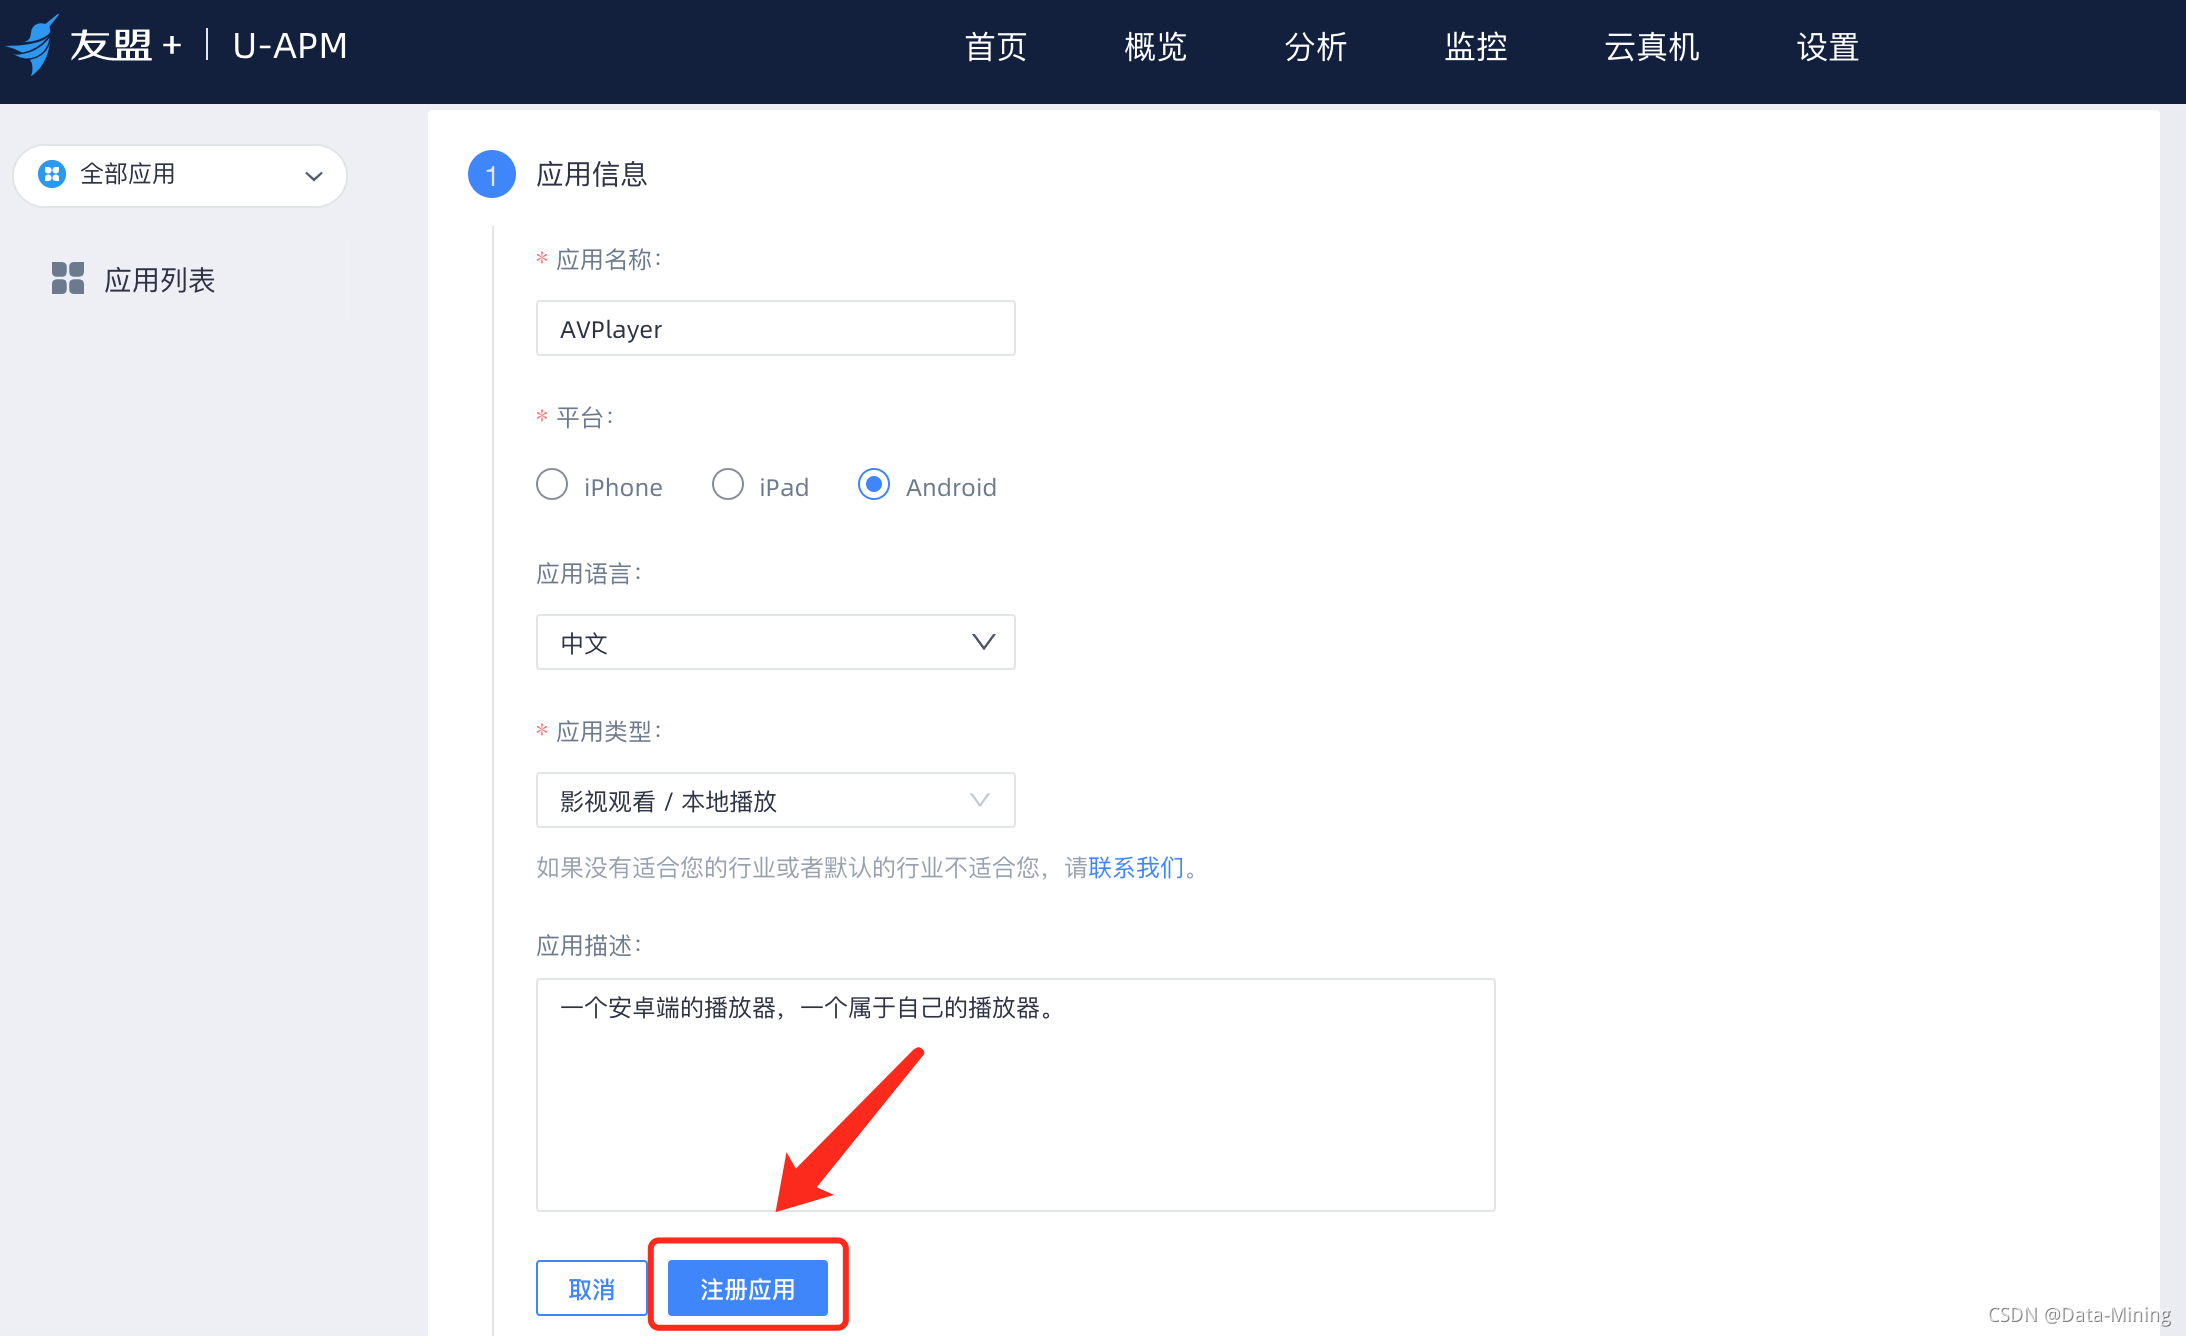The width and height of the screenshot is (2186, 1336).
Task: Click the 注册应用 button
Action: 748,1288
